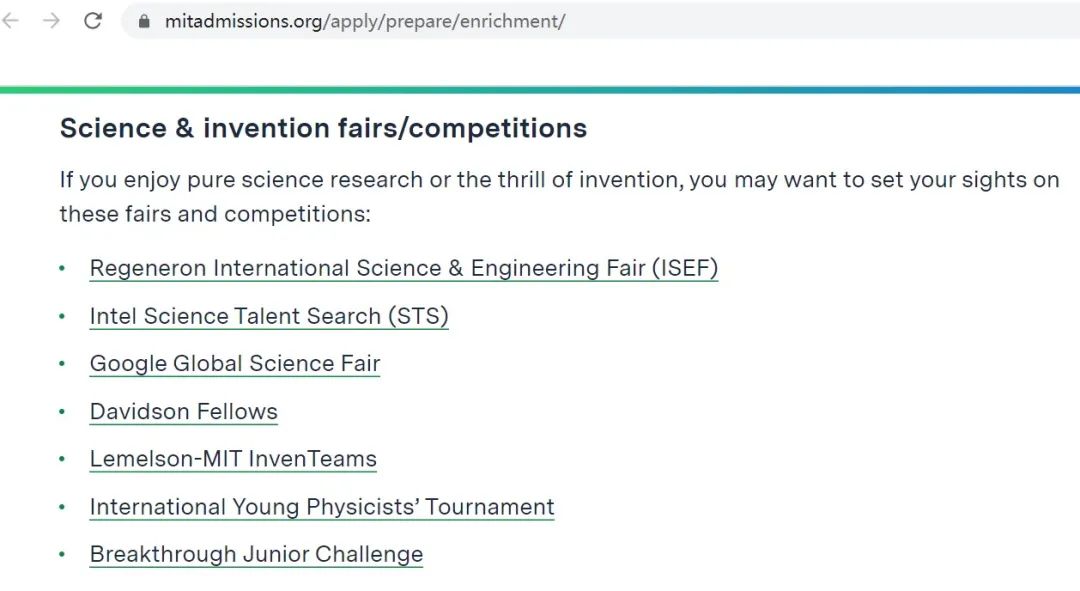
Task: Open International Young Physicists' Tournament link
Action: tap(322, 507)
